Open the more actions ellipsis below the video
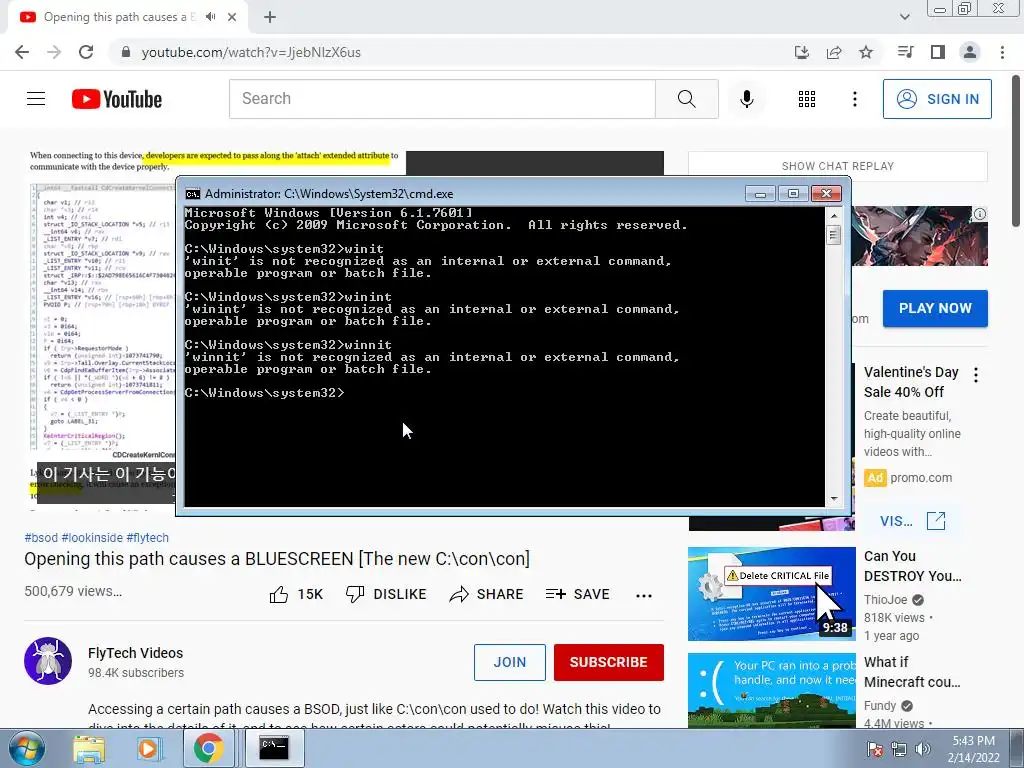 [x=644, y=595]
